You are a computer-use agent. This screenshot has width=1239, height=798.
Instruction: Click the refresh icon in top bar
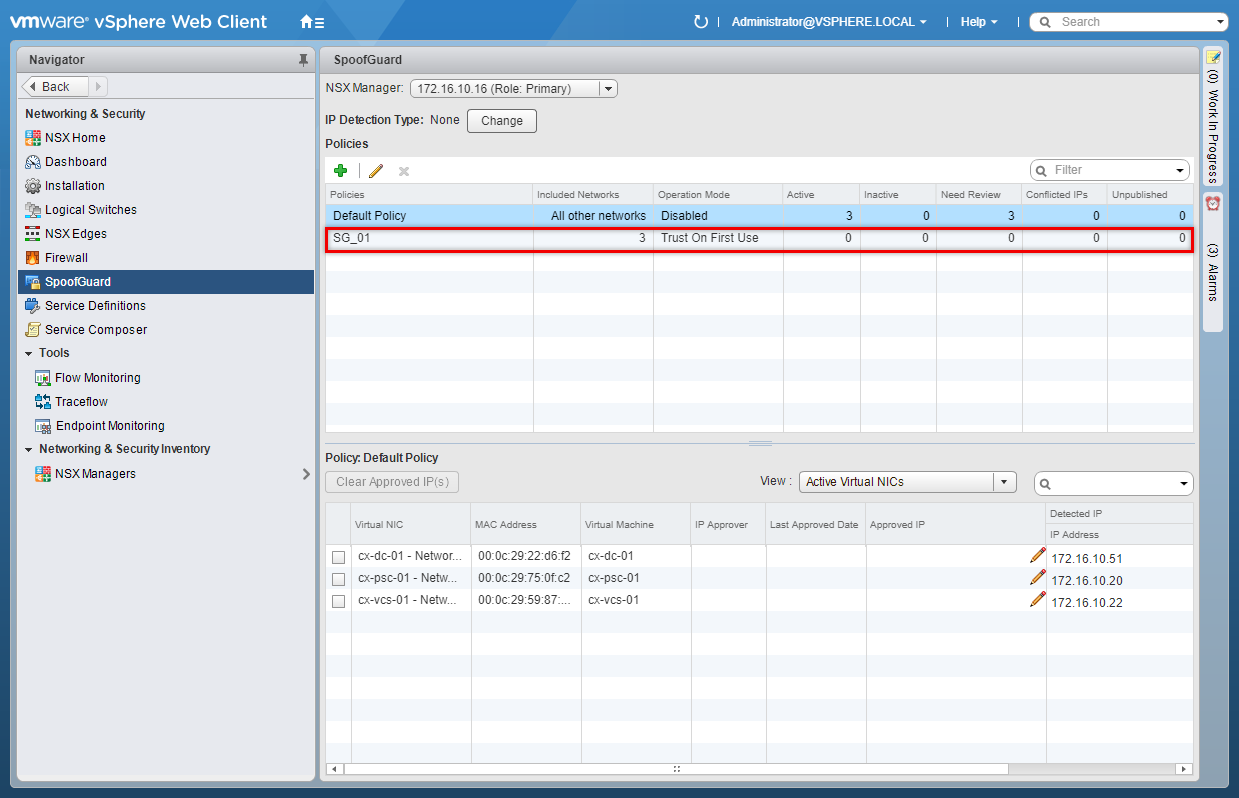pyautogui.click(x=701, y=22)
